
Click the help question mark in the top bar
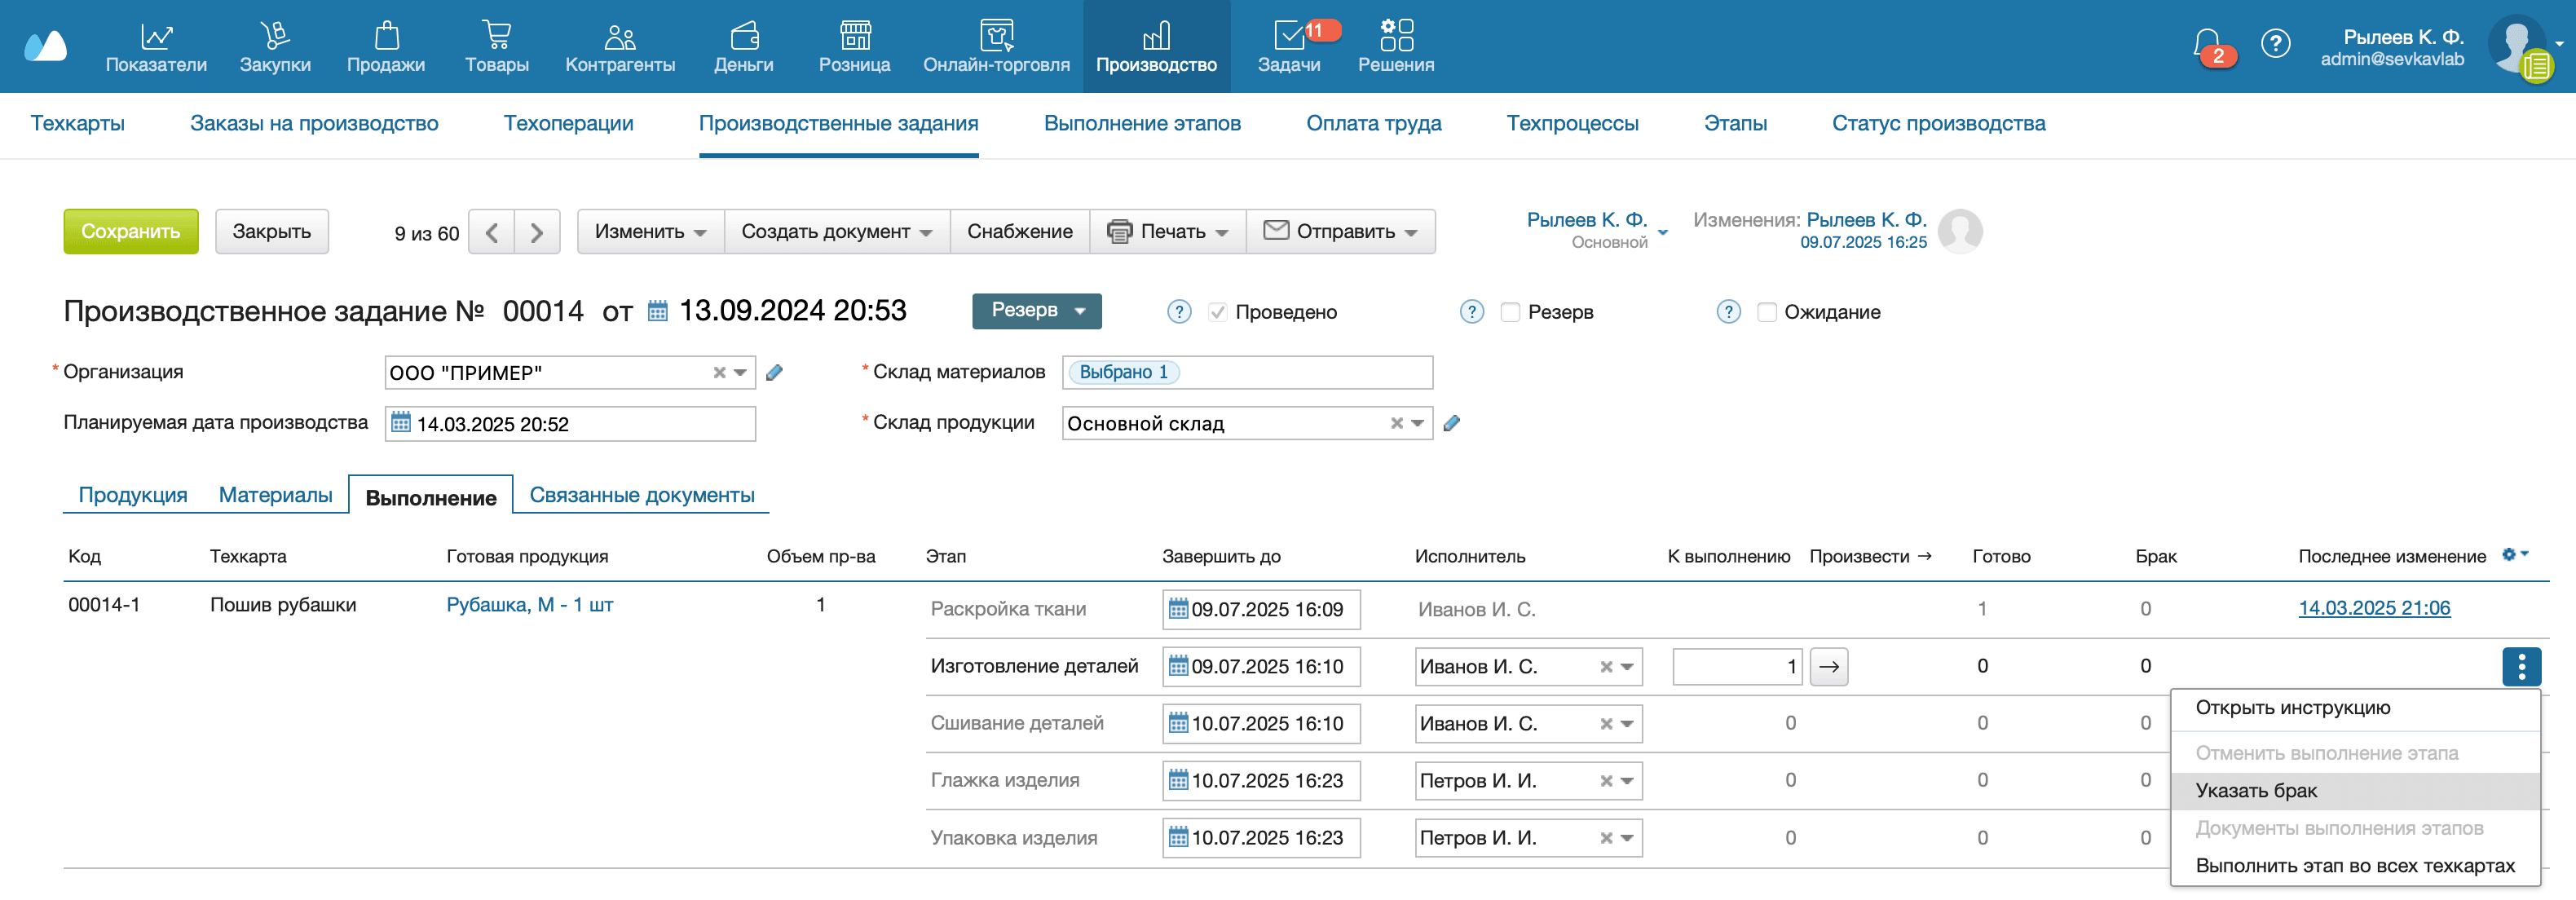click(2277, 42)
